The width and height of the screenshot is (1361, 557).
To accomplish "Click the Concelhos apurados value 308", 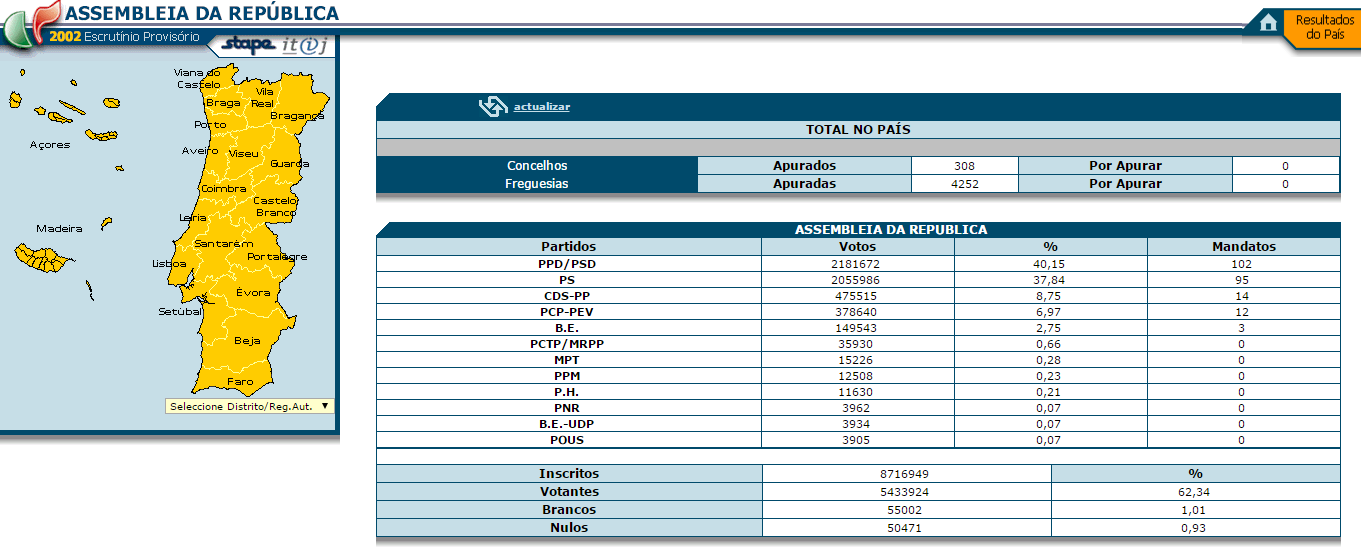I will [x=965, y=166].
